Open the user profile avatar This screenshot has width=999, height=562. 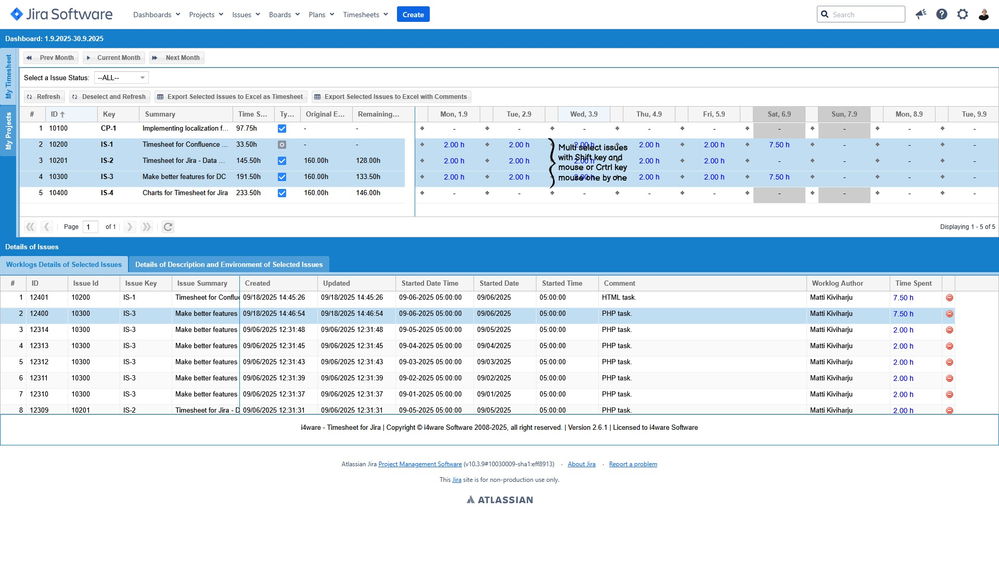984,14
